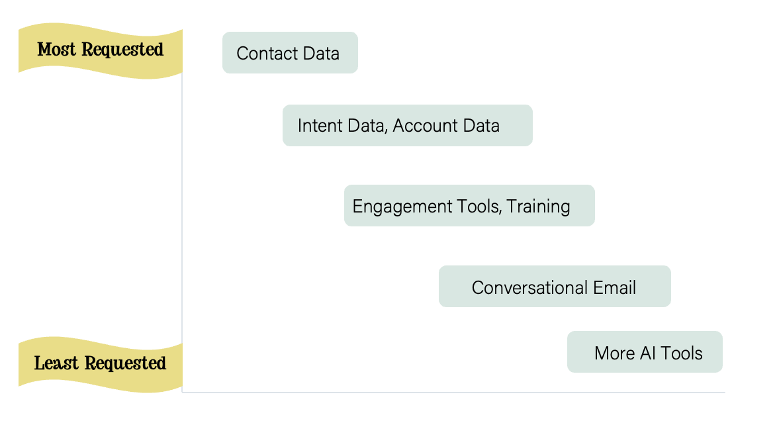Click the More AI Tools box

click(x=645, y=352)
